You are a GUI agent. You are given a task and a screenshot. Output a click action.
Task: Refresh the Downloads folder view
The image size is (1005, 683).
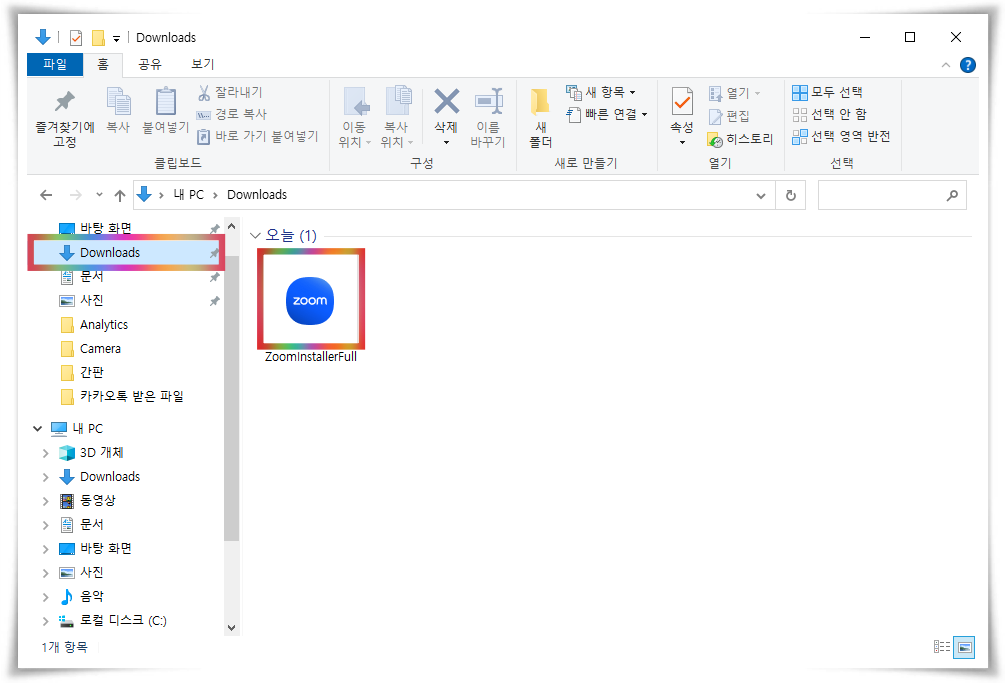(791, 195)
